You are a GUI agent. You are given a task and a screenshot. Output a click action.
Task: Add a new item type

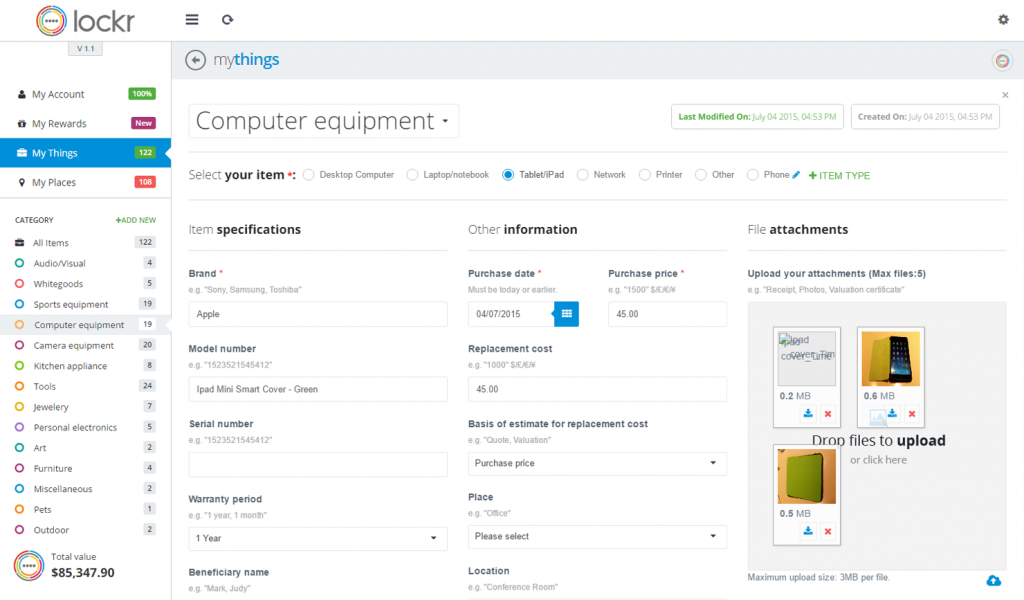[839, 176]
